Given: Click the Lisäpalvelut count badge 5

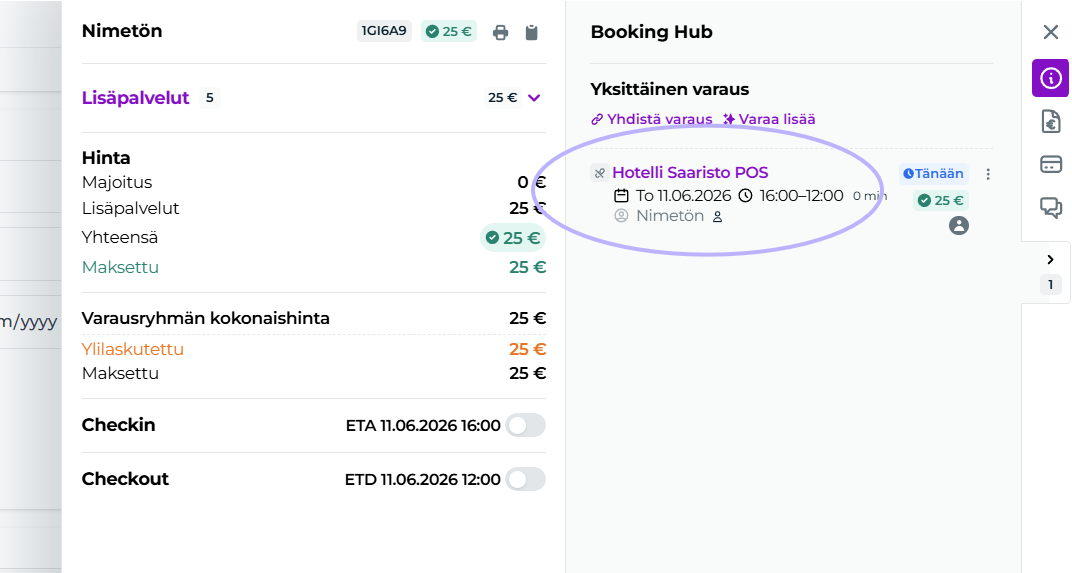Looking at the screenshot, I should click(x=209, y=98).
